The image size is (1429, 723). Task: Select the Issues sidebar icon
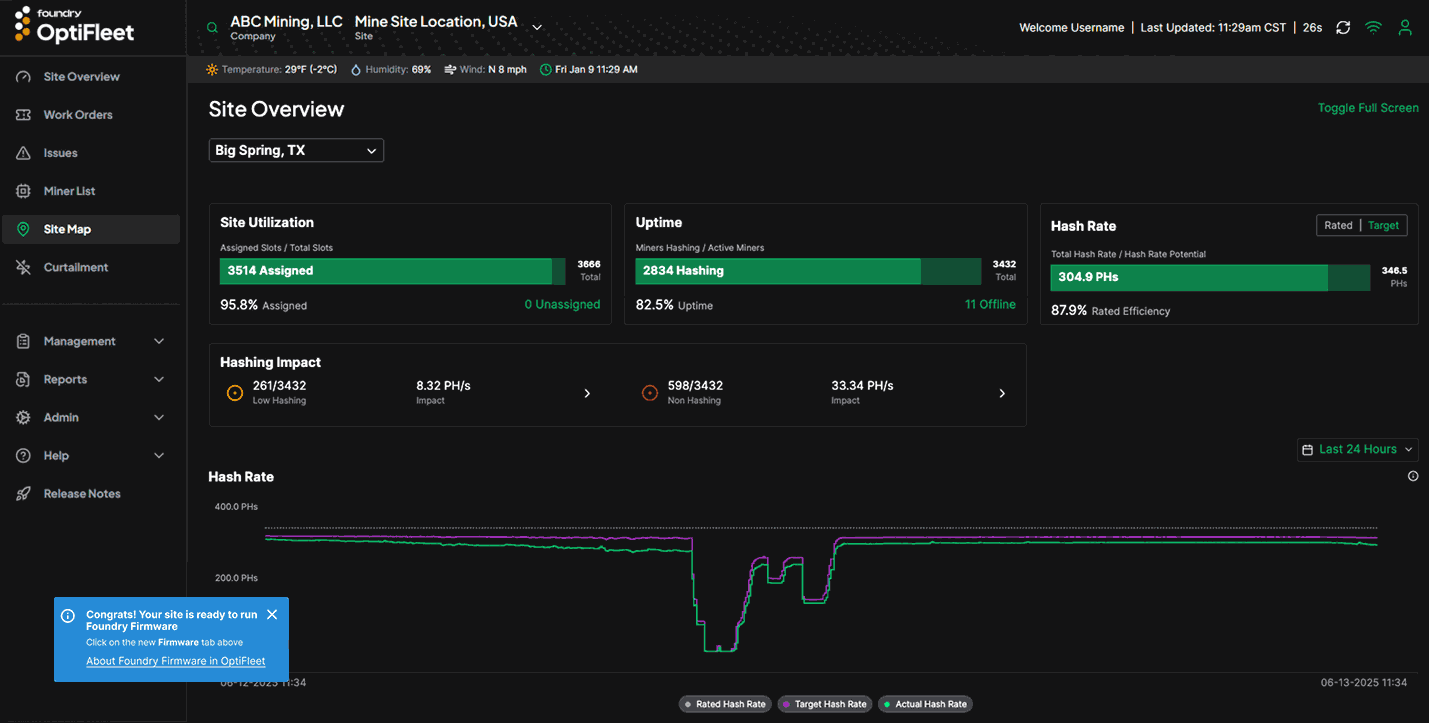62,152
